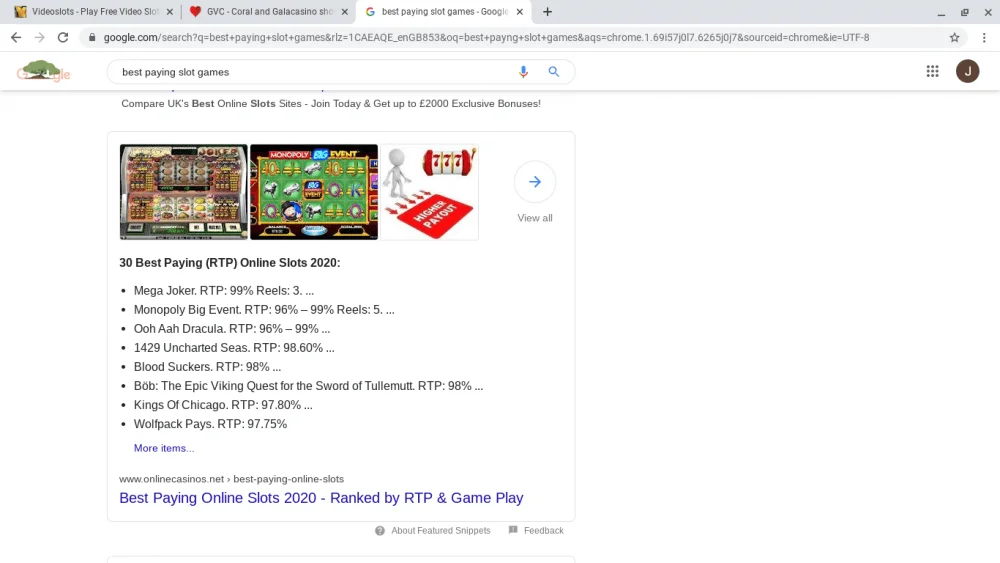Viewport: 1000px width, 563px height.
Task: Click the Compare UK's Best Online Slots ad text
Action: click(x=331, y=103)
